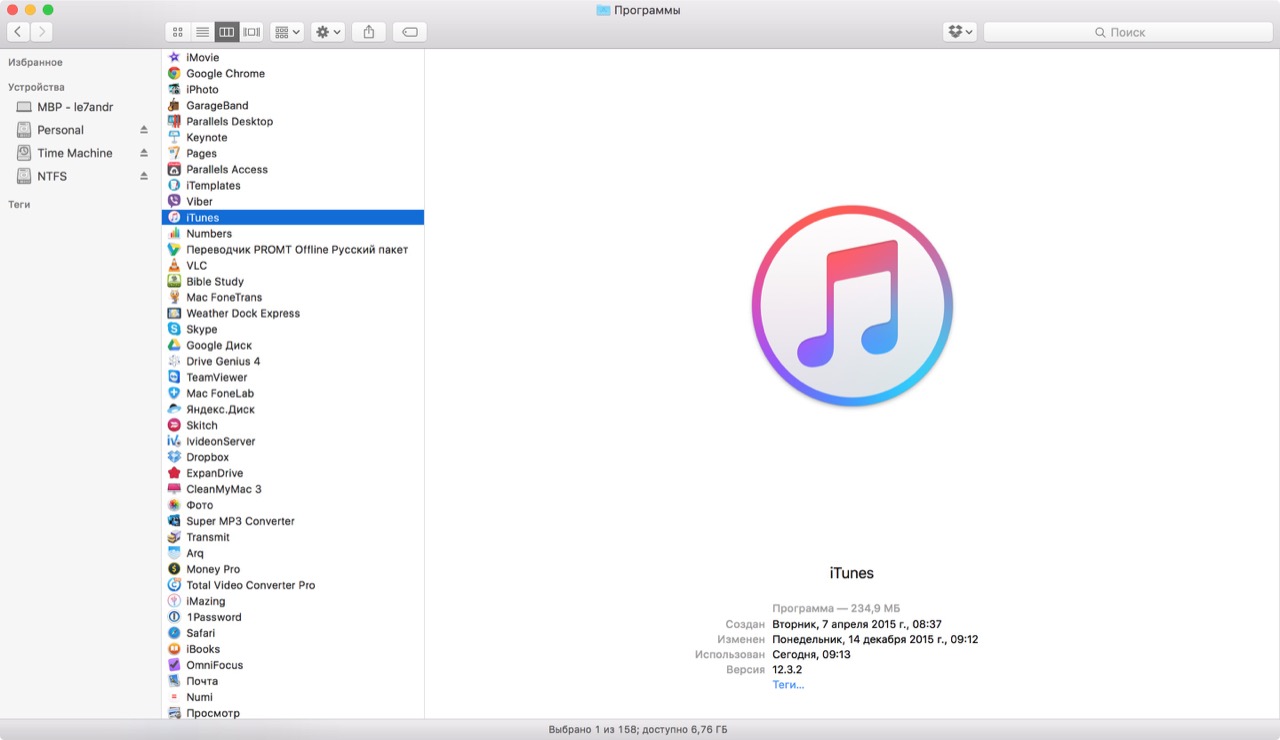1280x740 pixels.
Task: Select Mac FoneTrans in list
Action: [293, 297]
